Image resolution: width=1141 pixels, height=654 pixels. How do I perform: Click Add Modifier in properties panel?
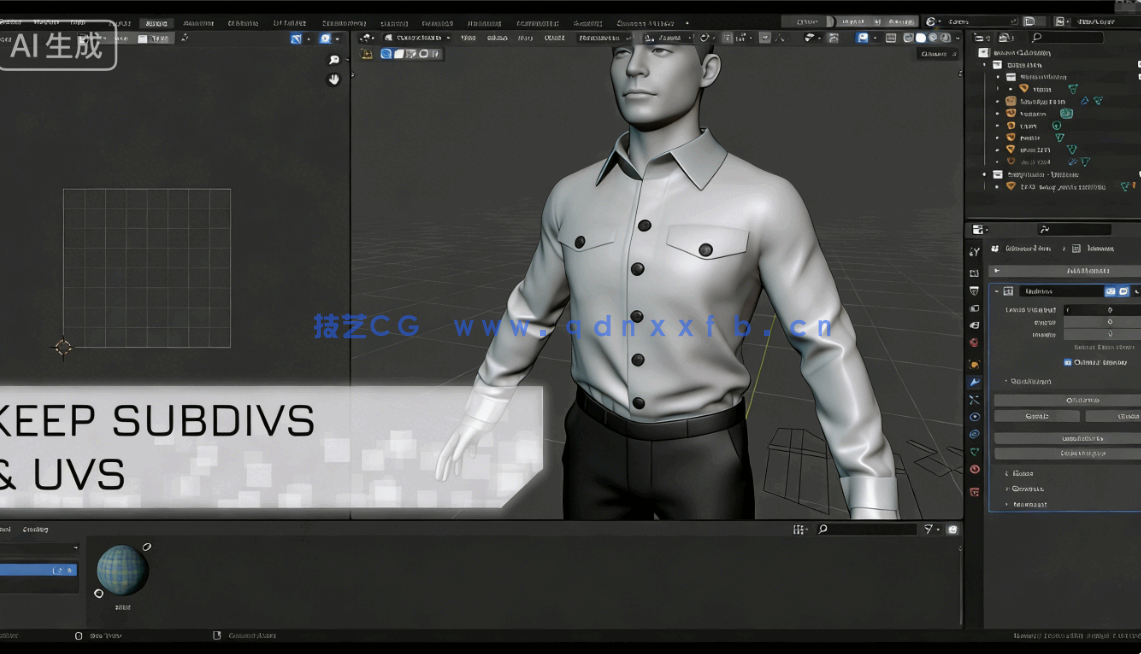[x=1065, y=270]
